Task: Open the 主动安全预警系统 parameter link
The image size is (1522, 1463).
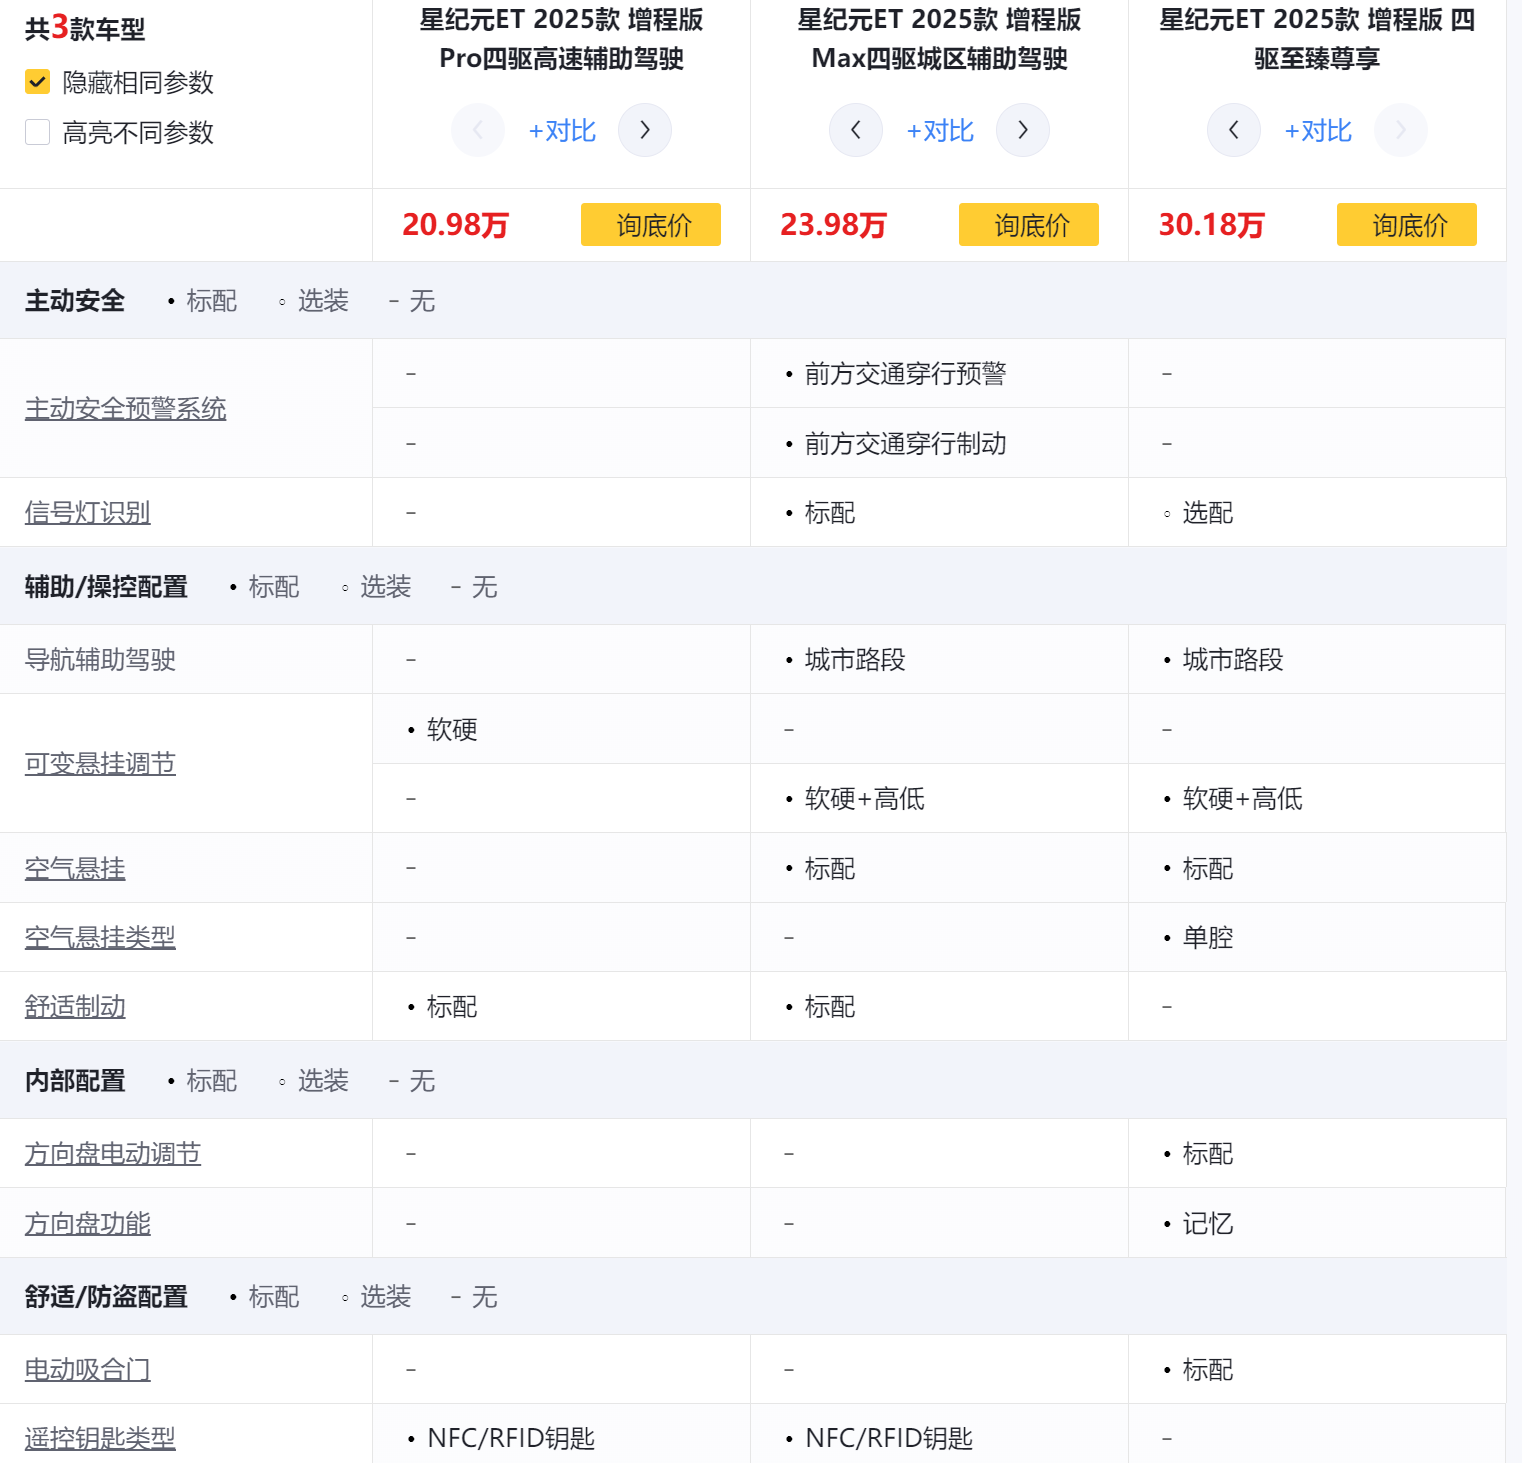Action: point(126,408)
